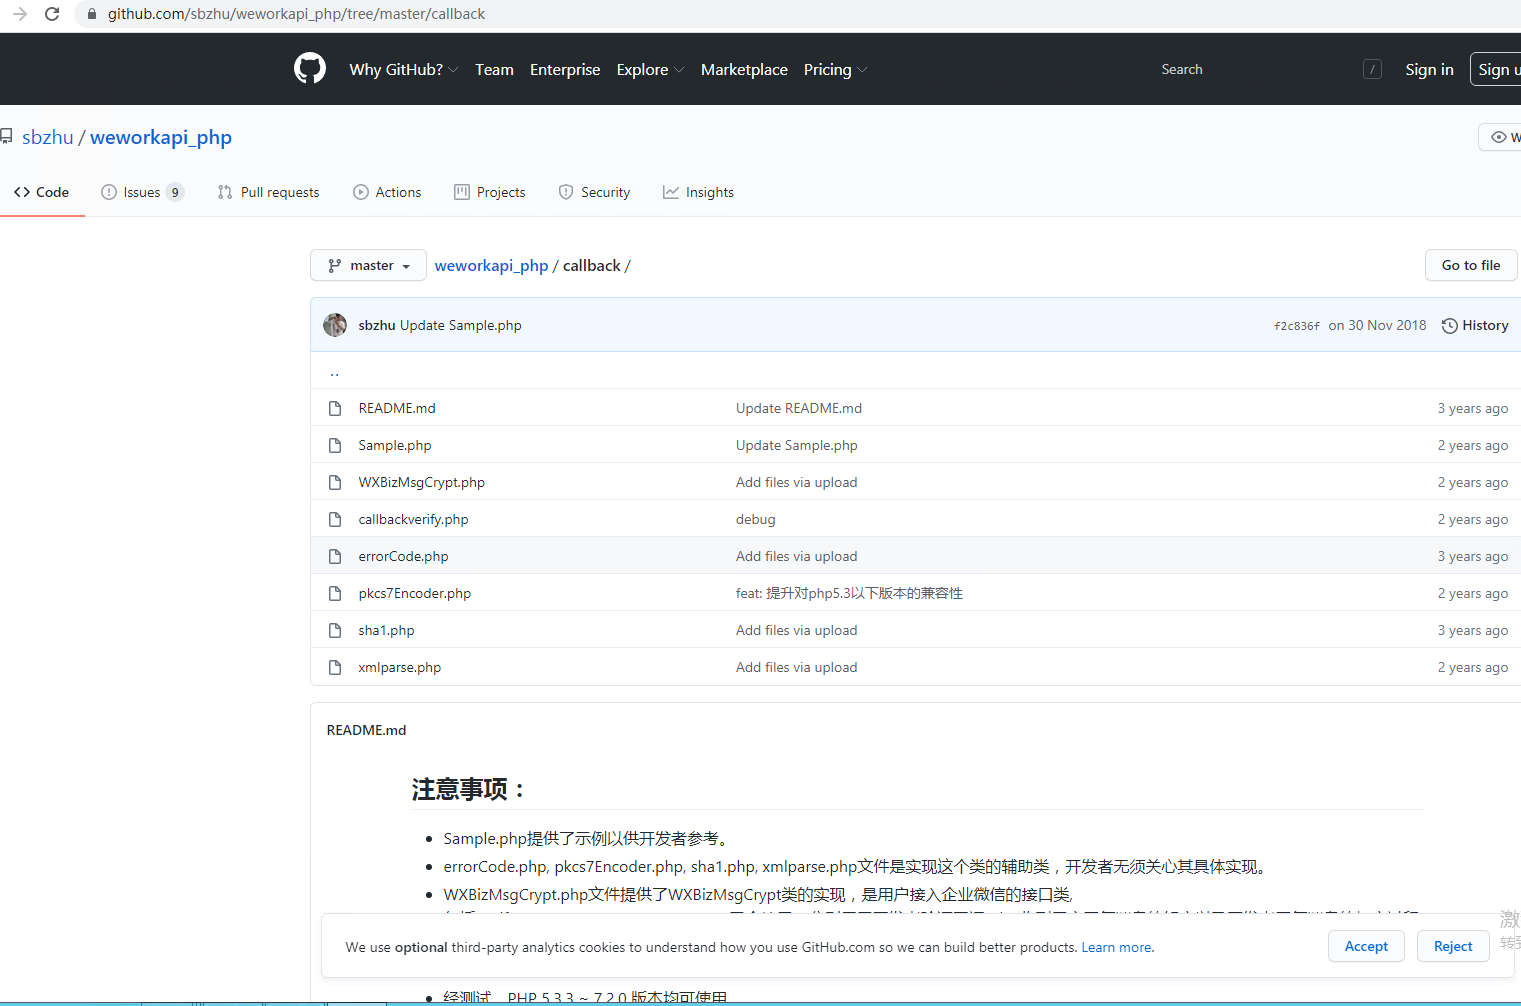Viewport: 1521px width, 1006px height.
Task: Click the eye watch icon button
Action: coord(1500,137)
